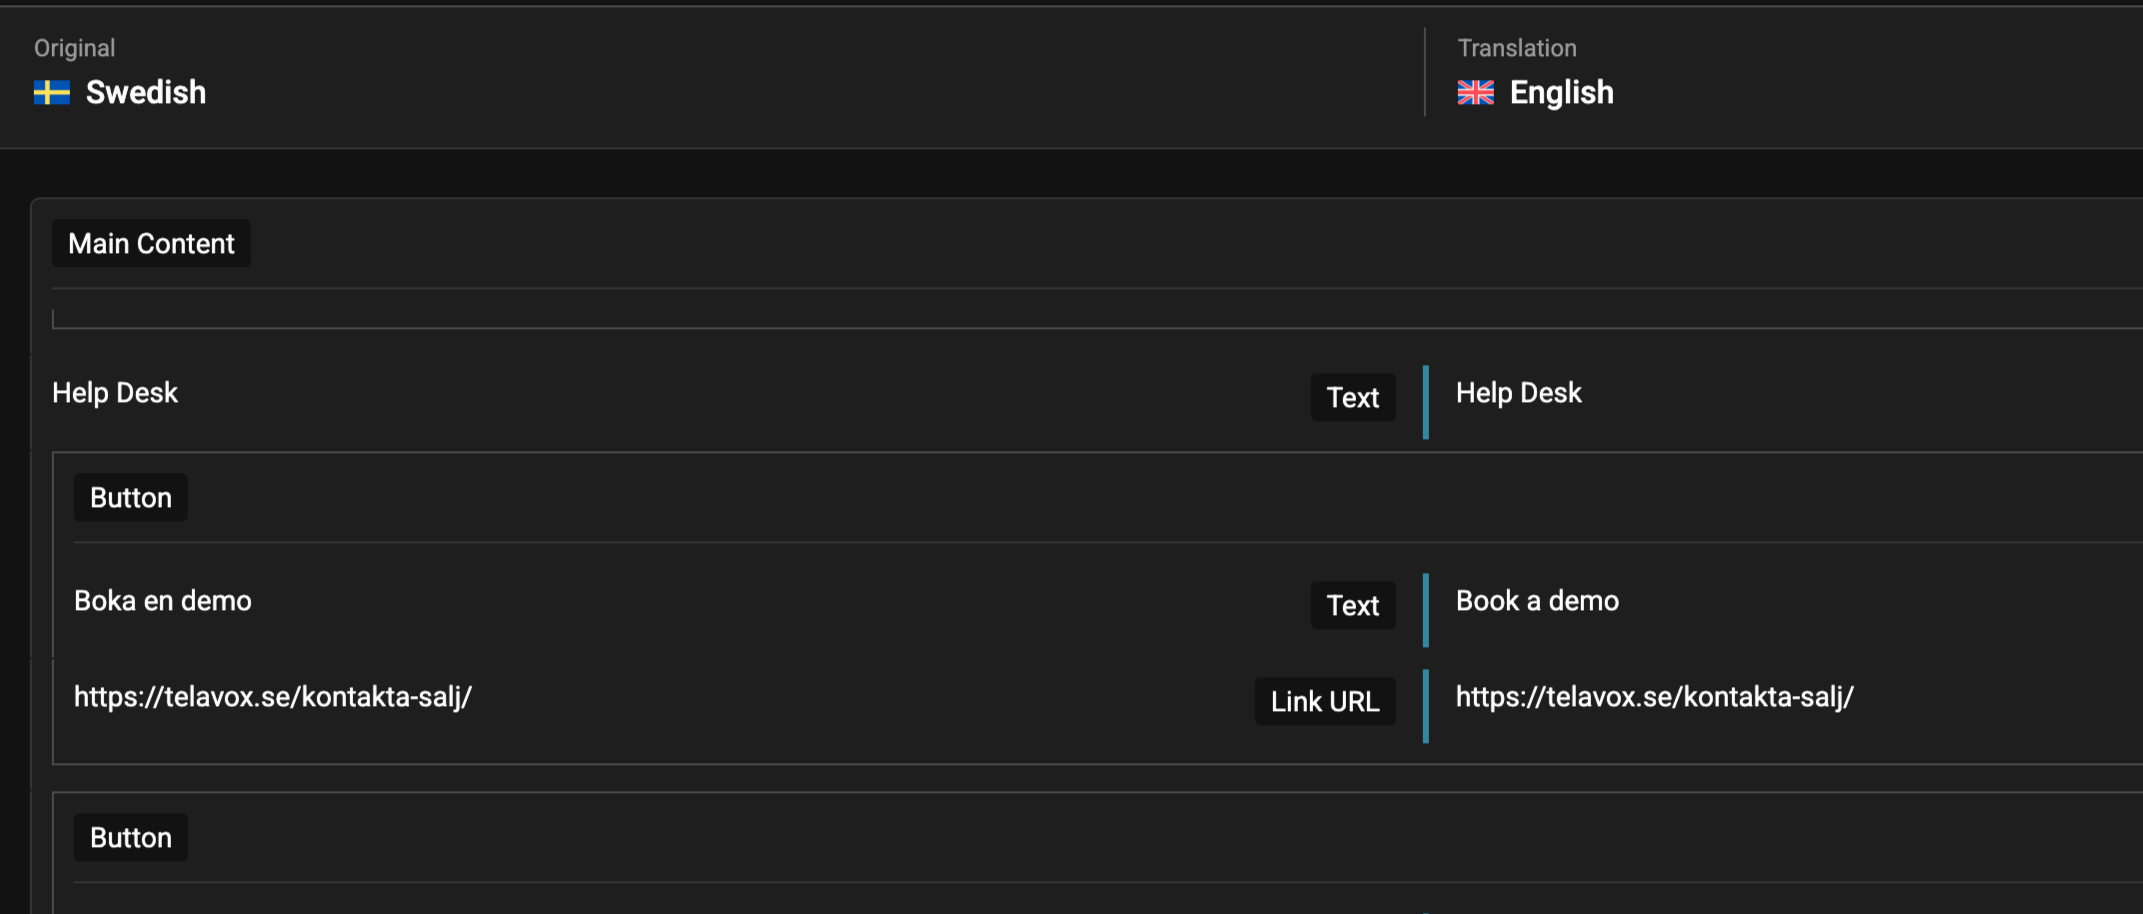Image resolution: width=2143 pixels, height=914 pixels.
Task: Select the original Help Desk Swedish text
Action: pos(115,394)
